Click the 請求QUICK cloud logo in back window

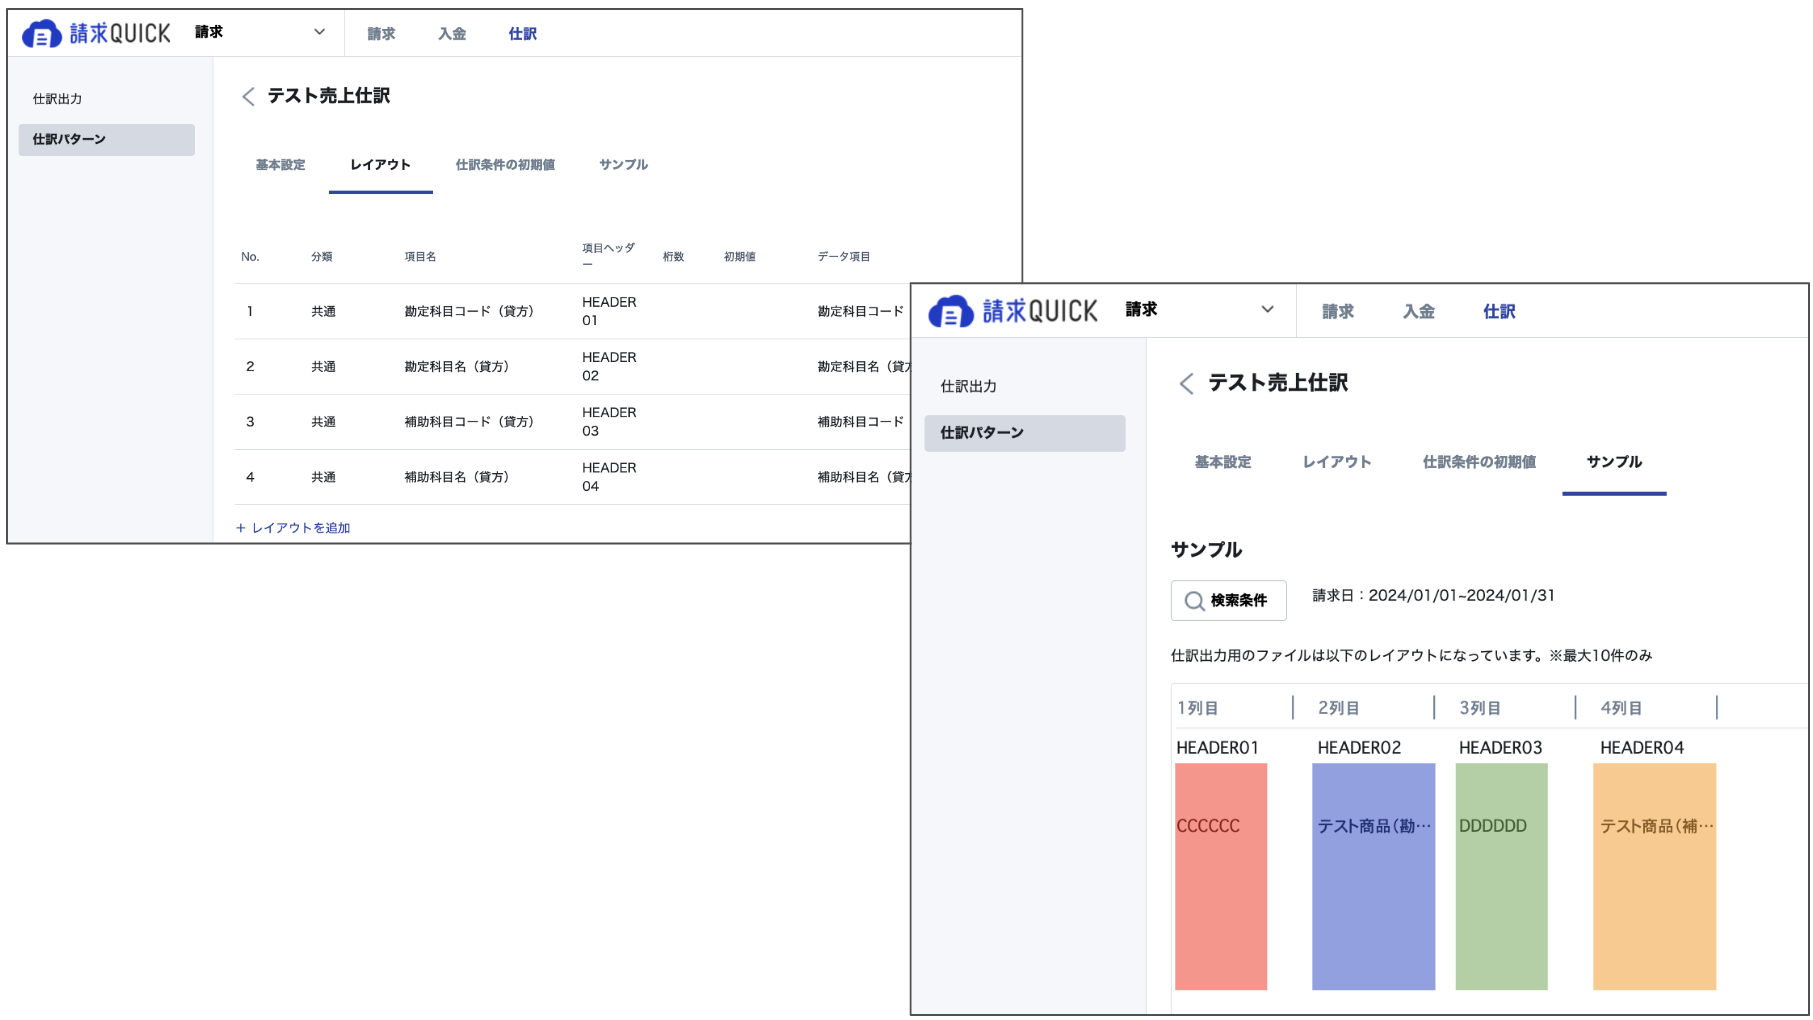point(96,33)
